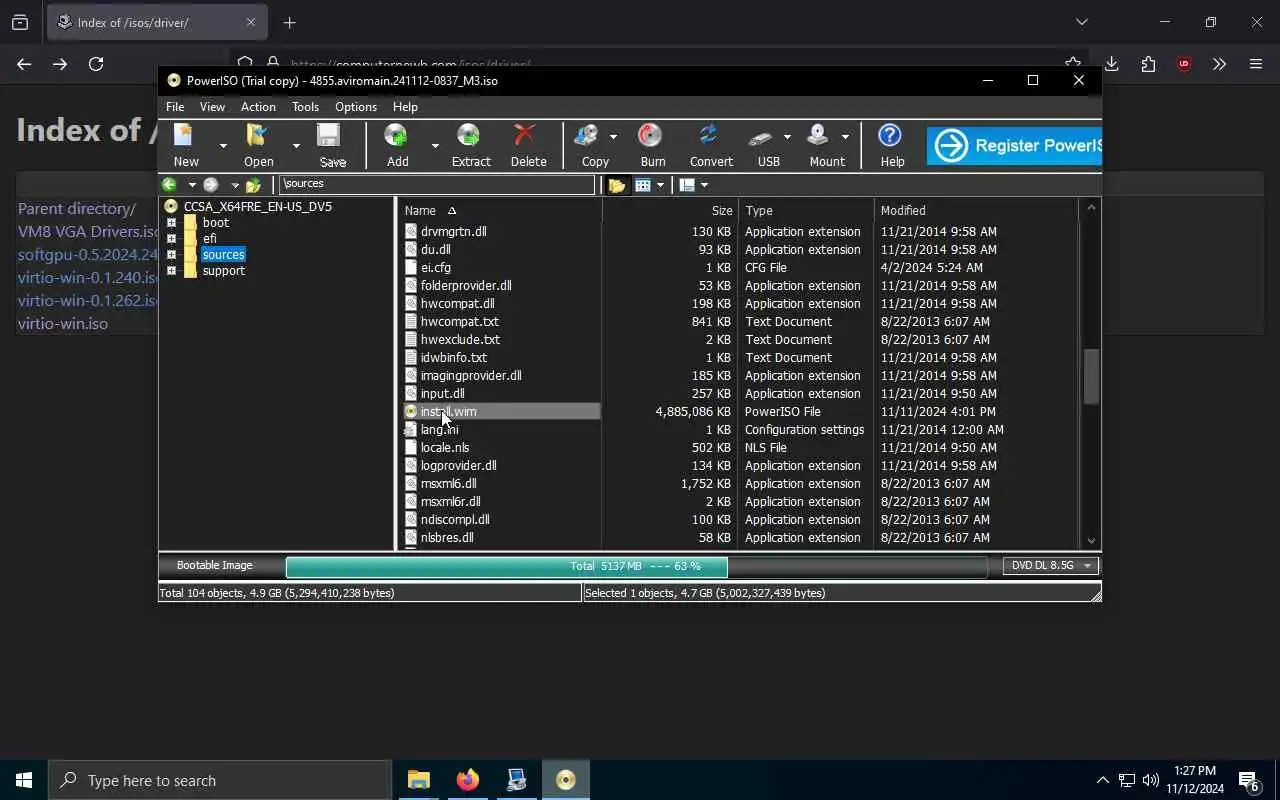Click the \sources path input field
1280x800 pixels.
tap(437, 184)
